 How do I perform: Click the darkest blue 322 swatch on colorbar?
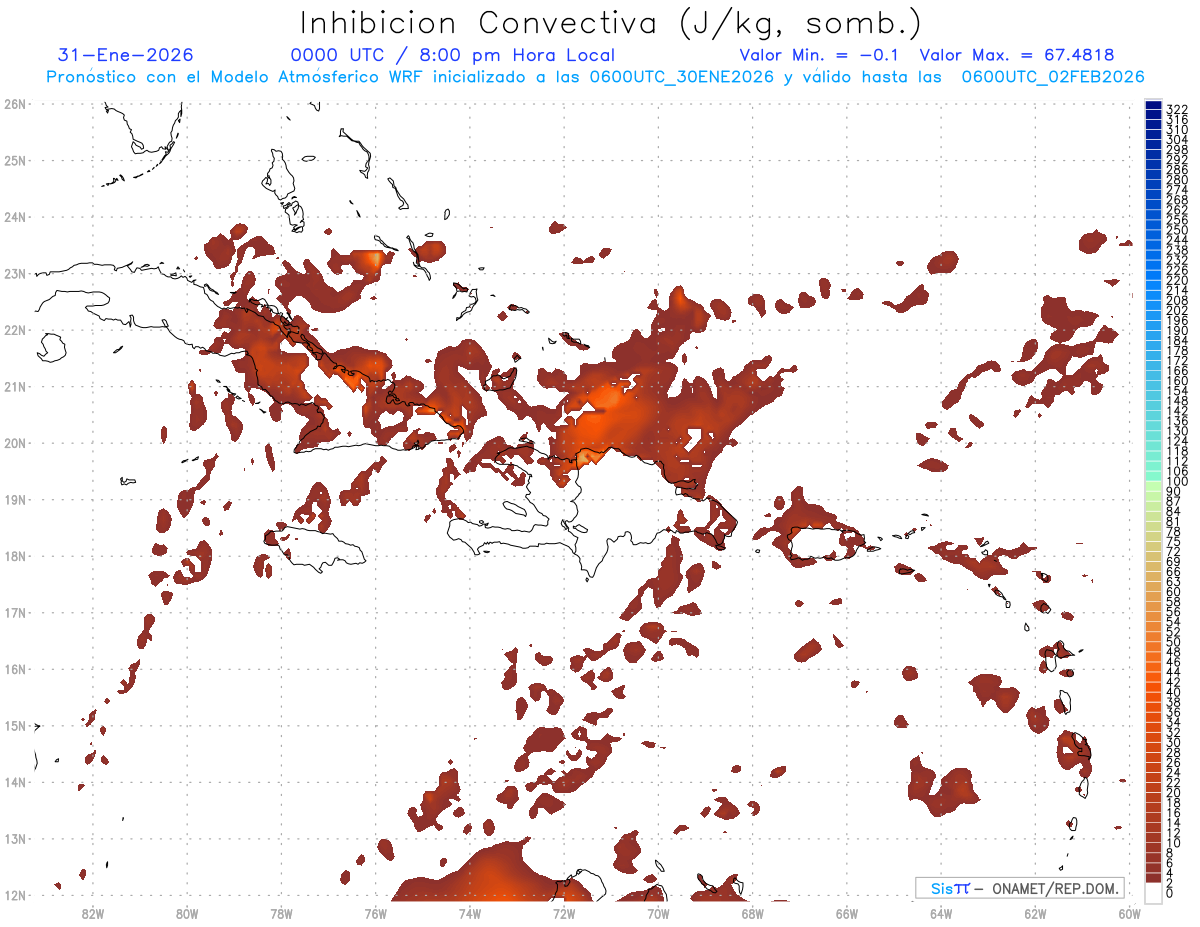coord(1153,107)
